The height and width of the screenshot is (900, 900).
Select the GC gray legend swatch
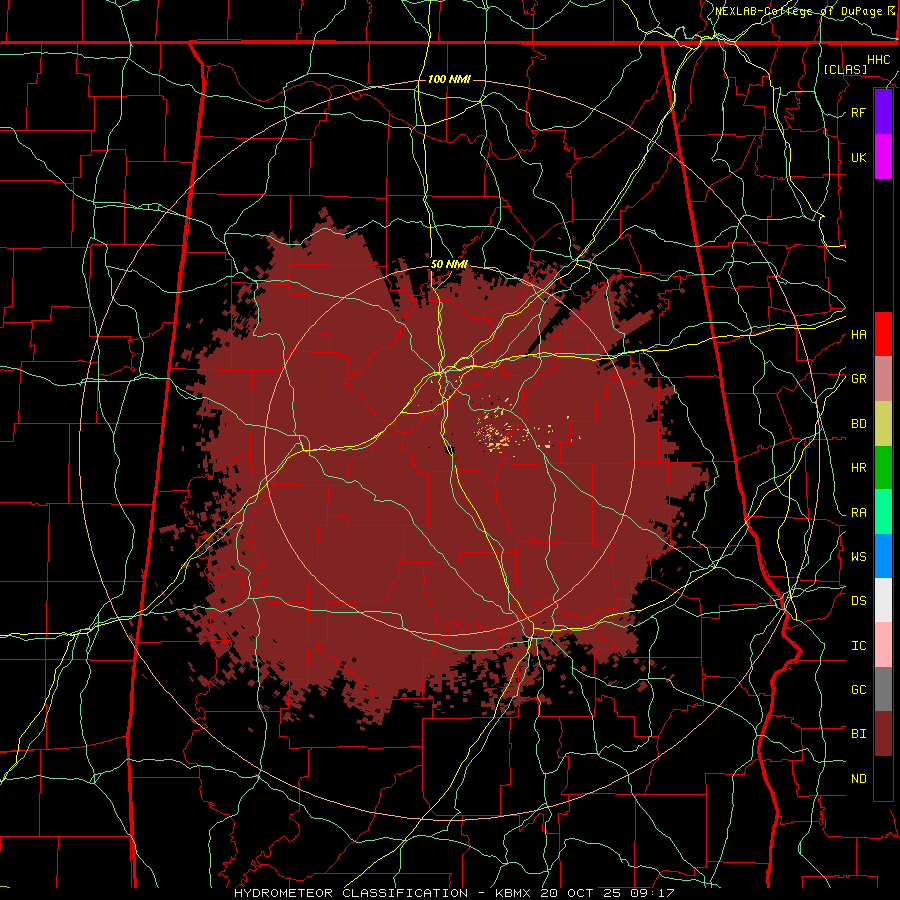(883, 689)
